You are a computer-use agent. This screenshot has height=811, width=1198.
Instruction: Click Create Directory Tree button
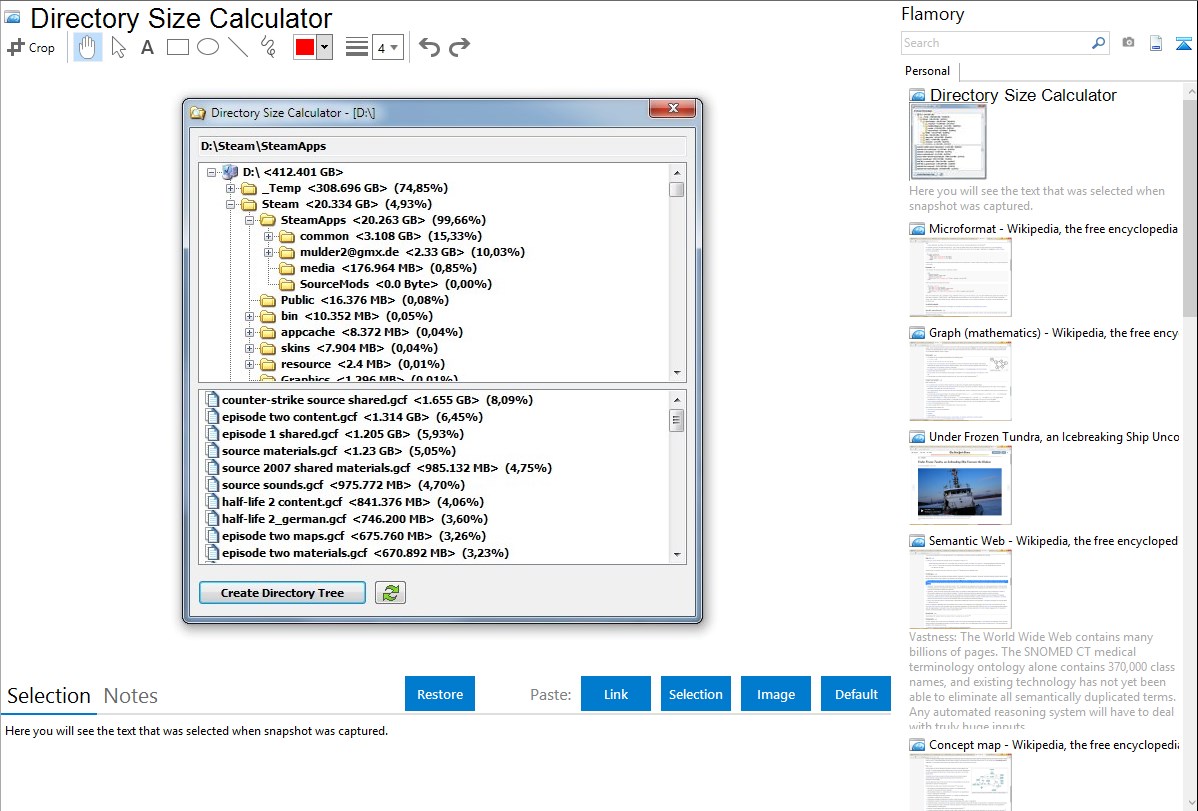283,593
